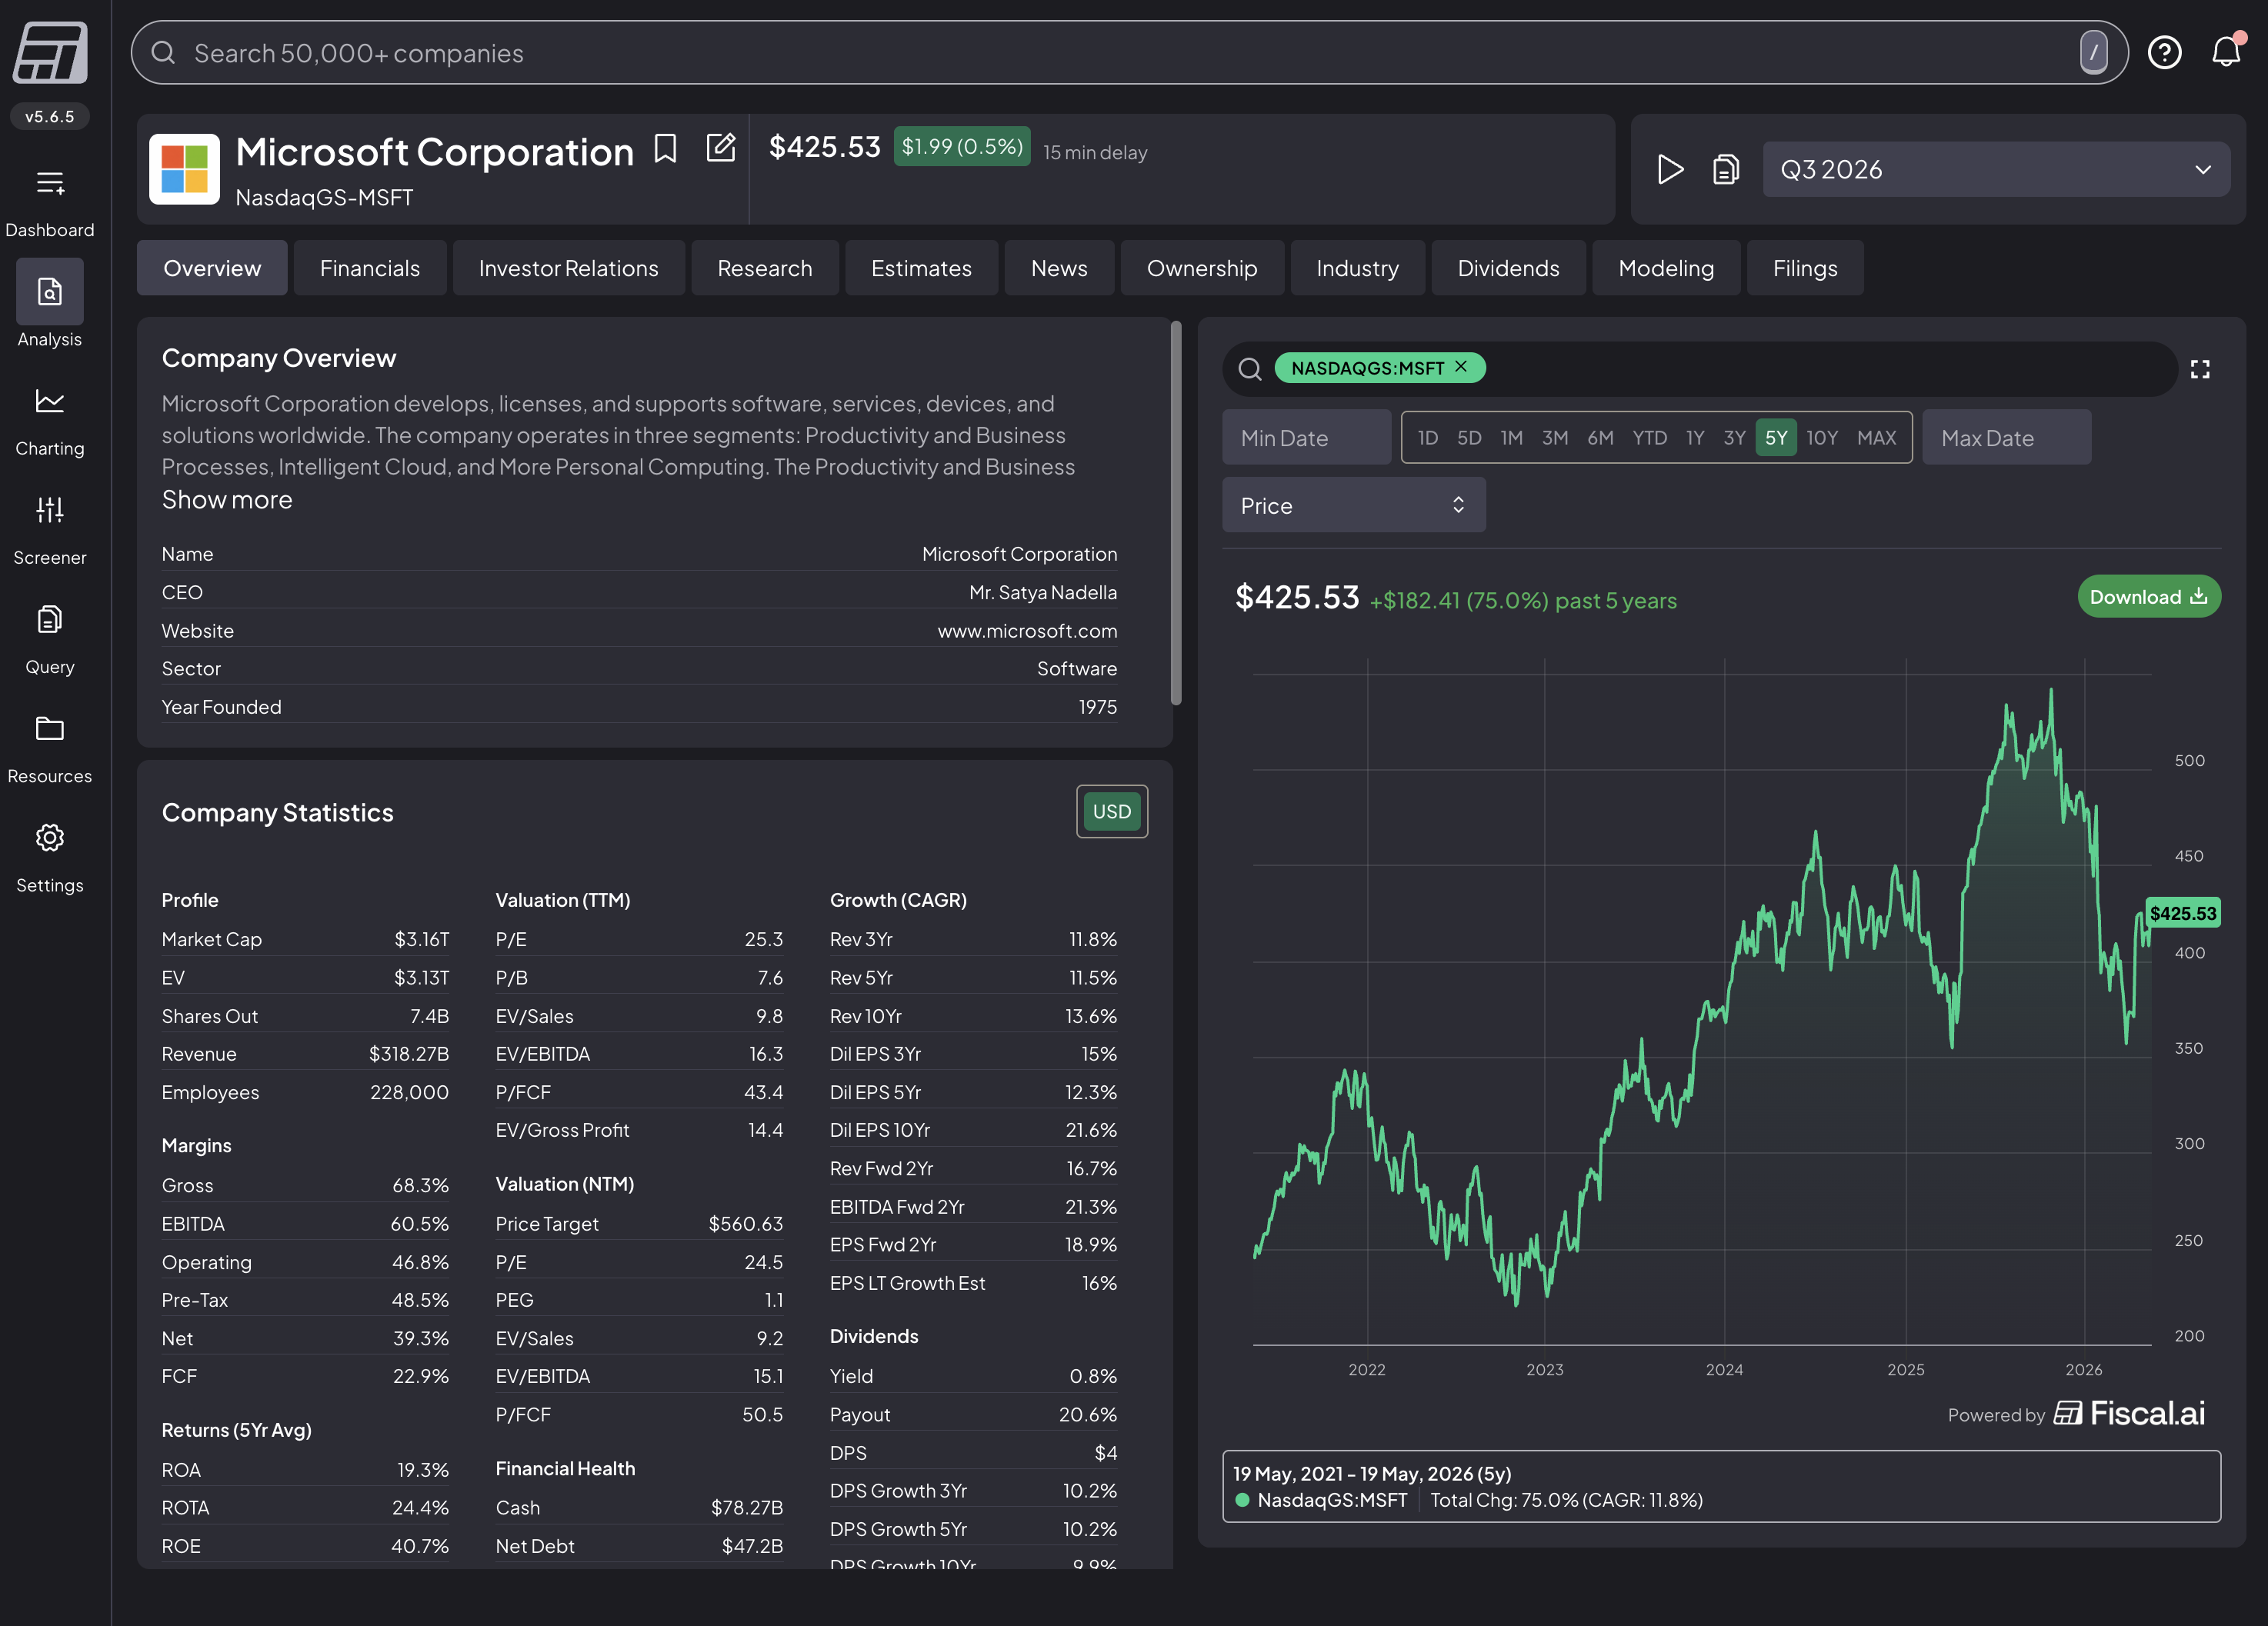Select the 1D chart range
Viewport: 2268px width, 1626px height.
[x=1428, y=437]
